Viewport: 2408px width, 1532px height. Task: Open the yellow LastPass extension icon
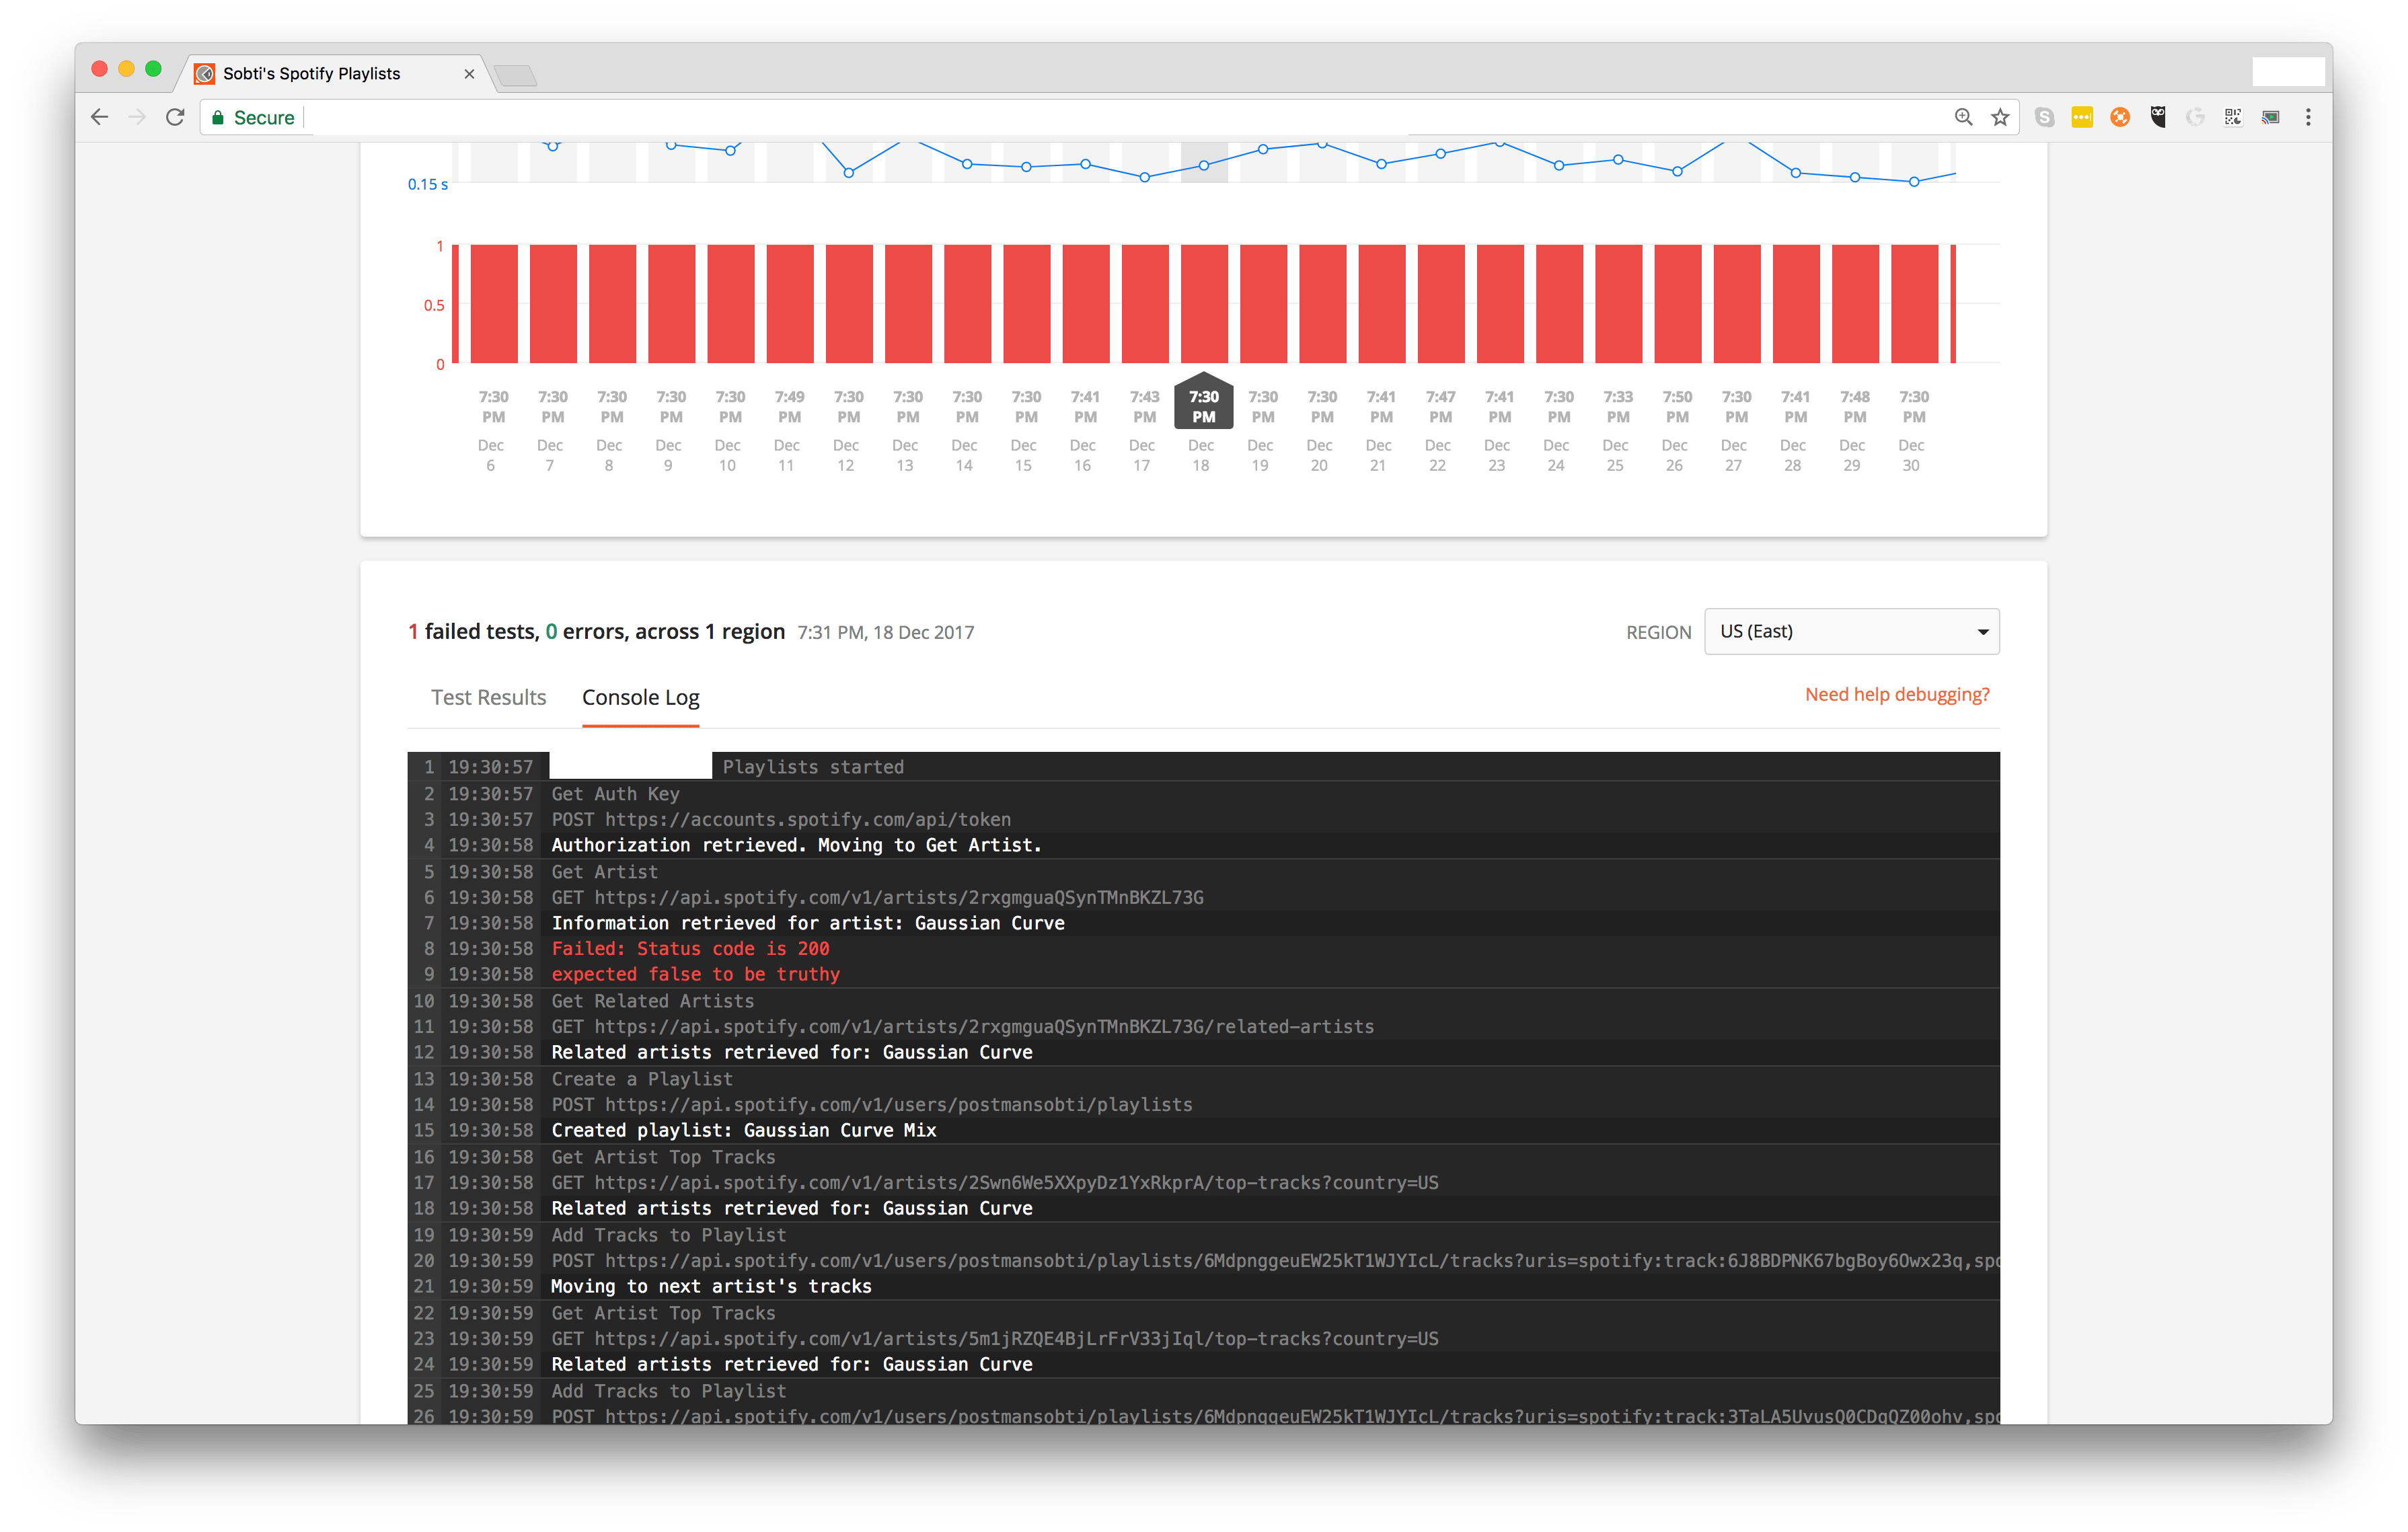tap(2082, 118)
